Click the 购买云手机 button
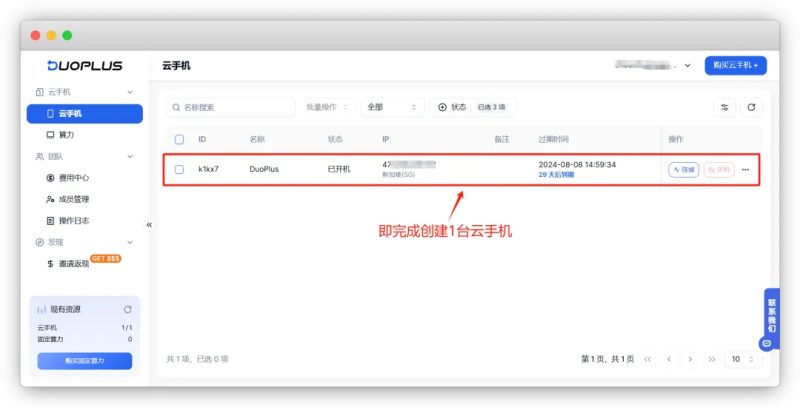This screenshot has height=407, width=800. pyautogui.click(x=736, y=65)
